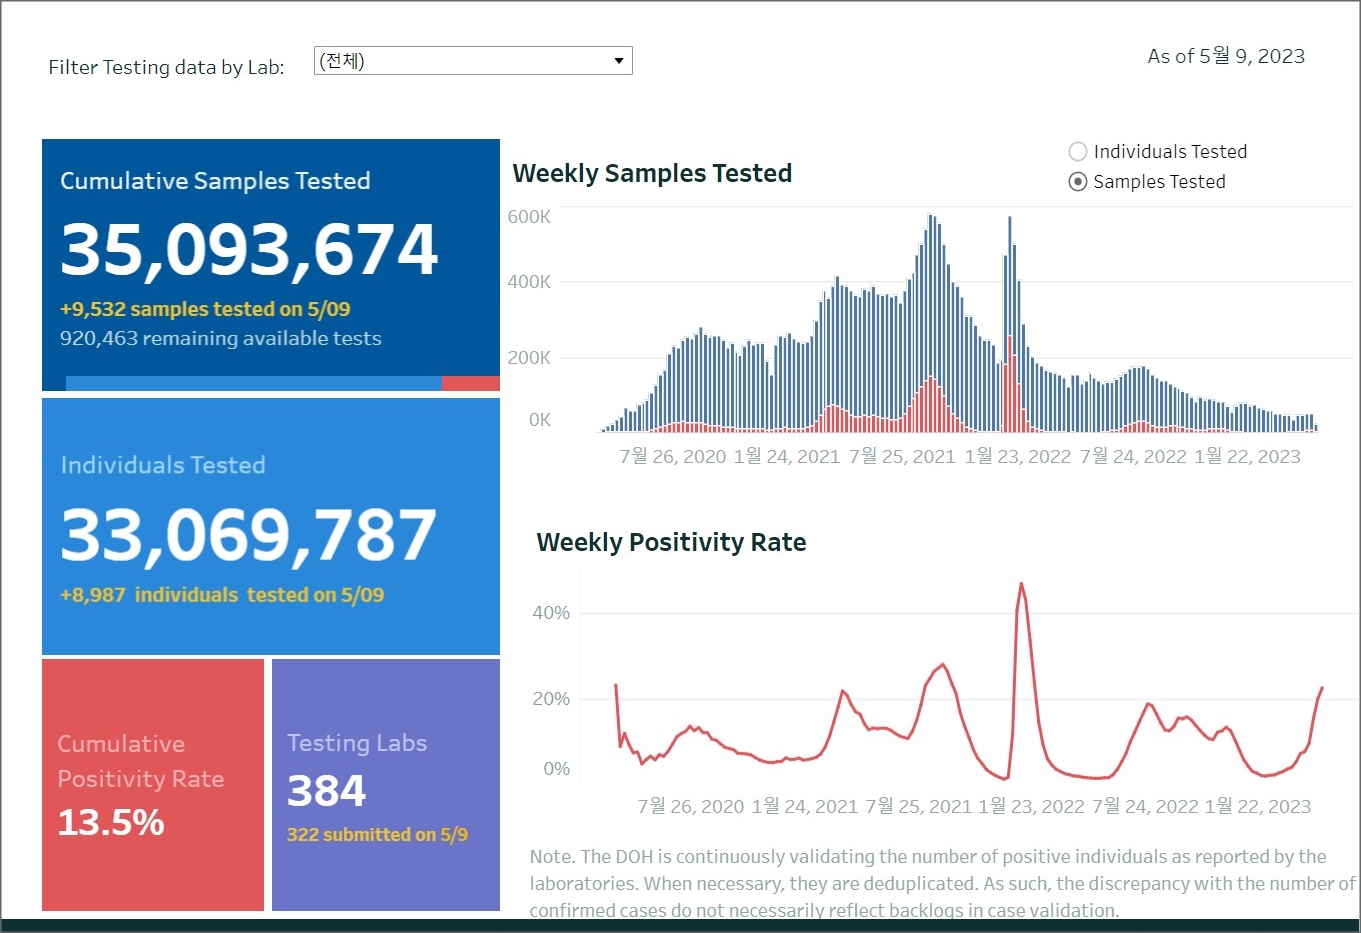Click the 600K axis label in samples chart
Screen dimensions: 1361x933
point(529,217)
